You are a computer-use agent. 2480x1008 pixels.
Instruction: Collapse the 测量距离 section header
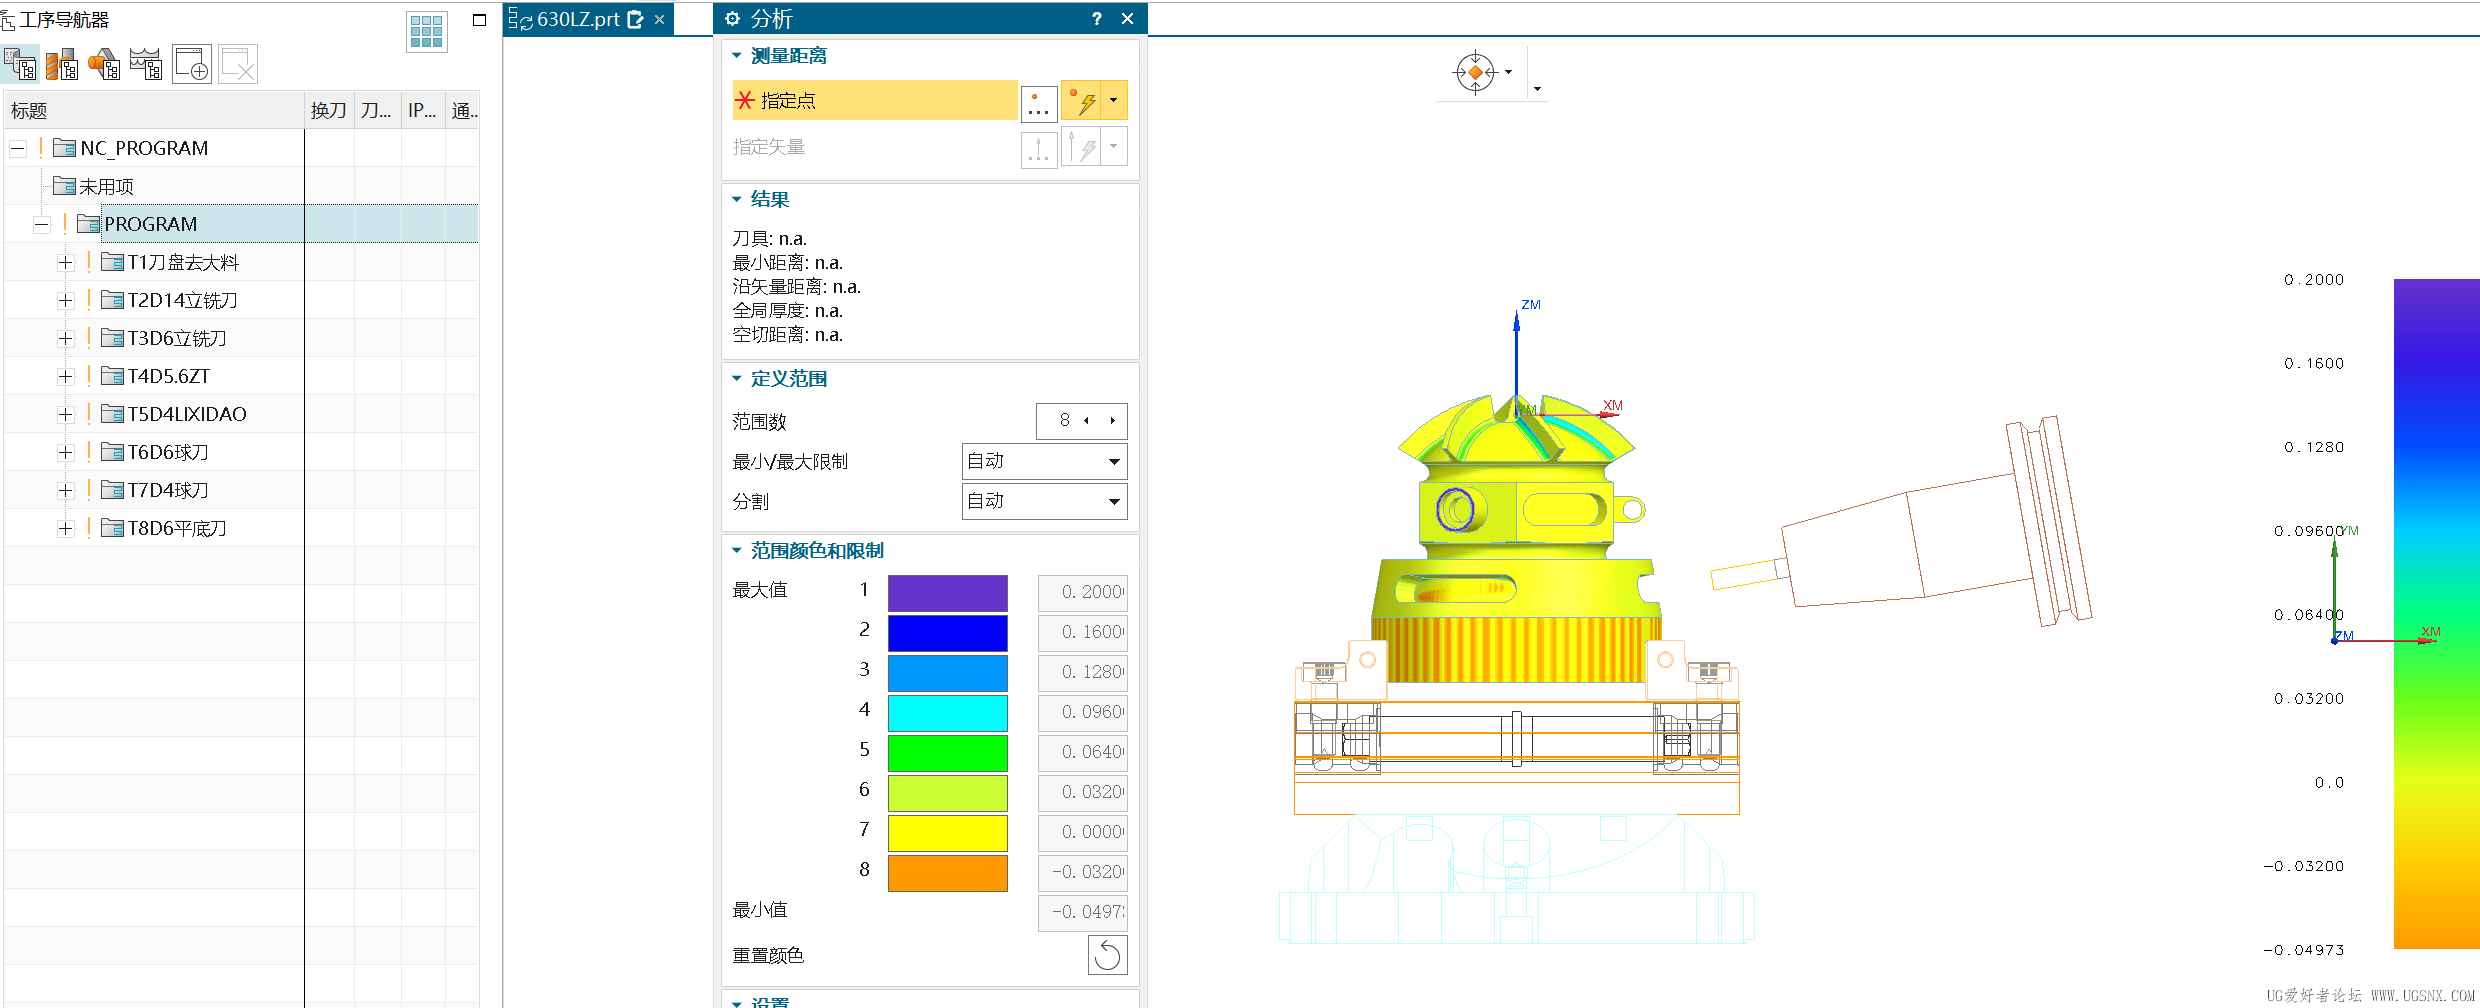(735, 55)
